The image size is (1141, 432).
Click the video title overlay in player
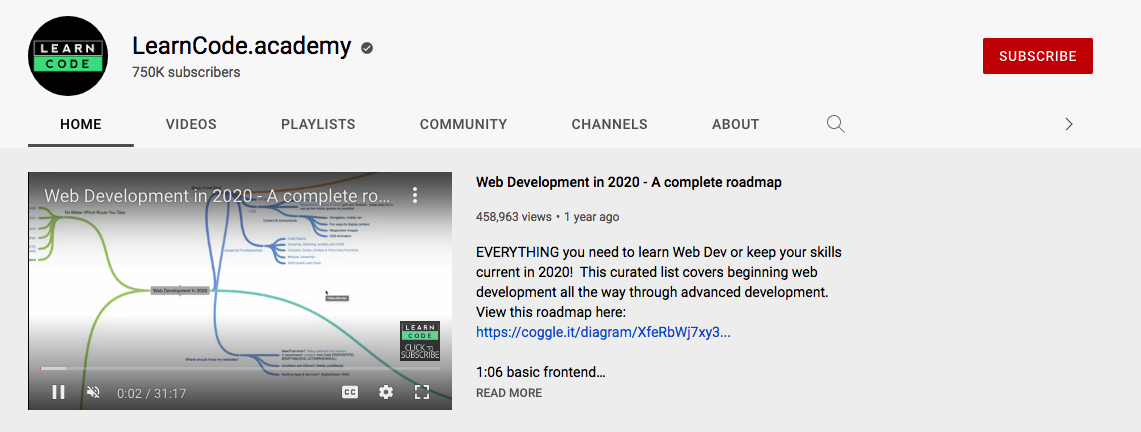[x=218, y=196]
